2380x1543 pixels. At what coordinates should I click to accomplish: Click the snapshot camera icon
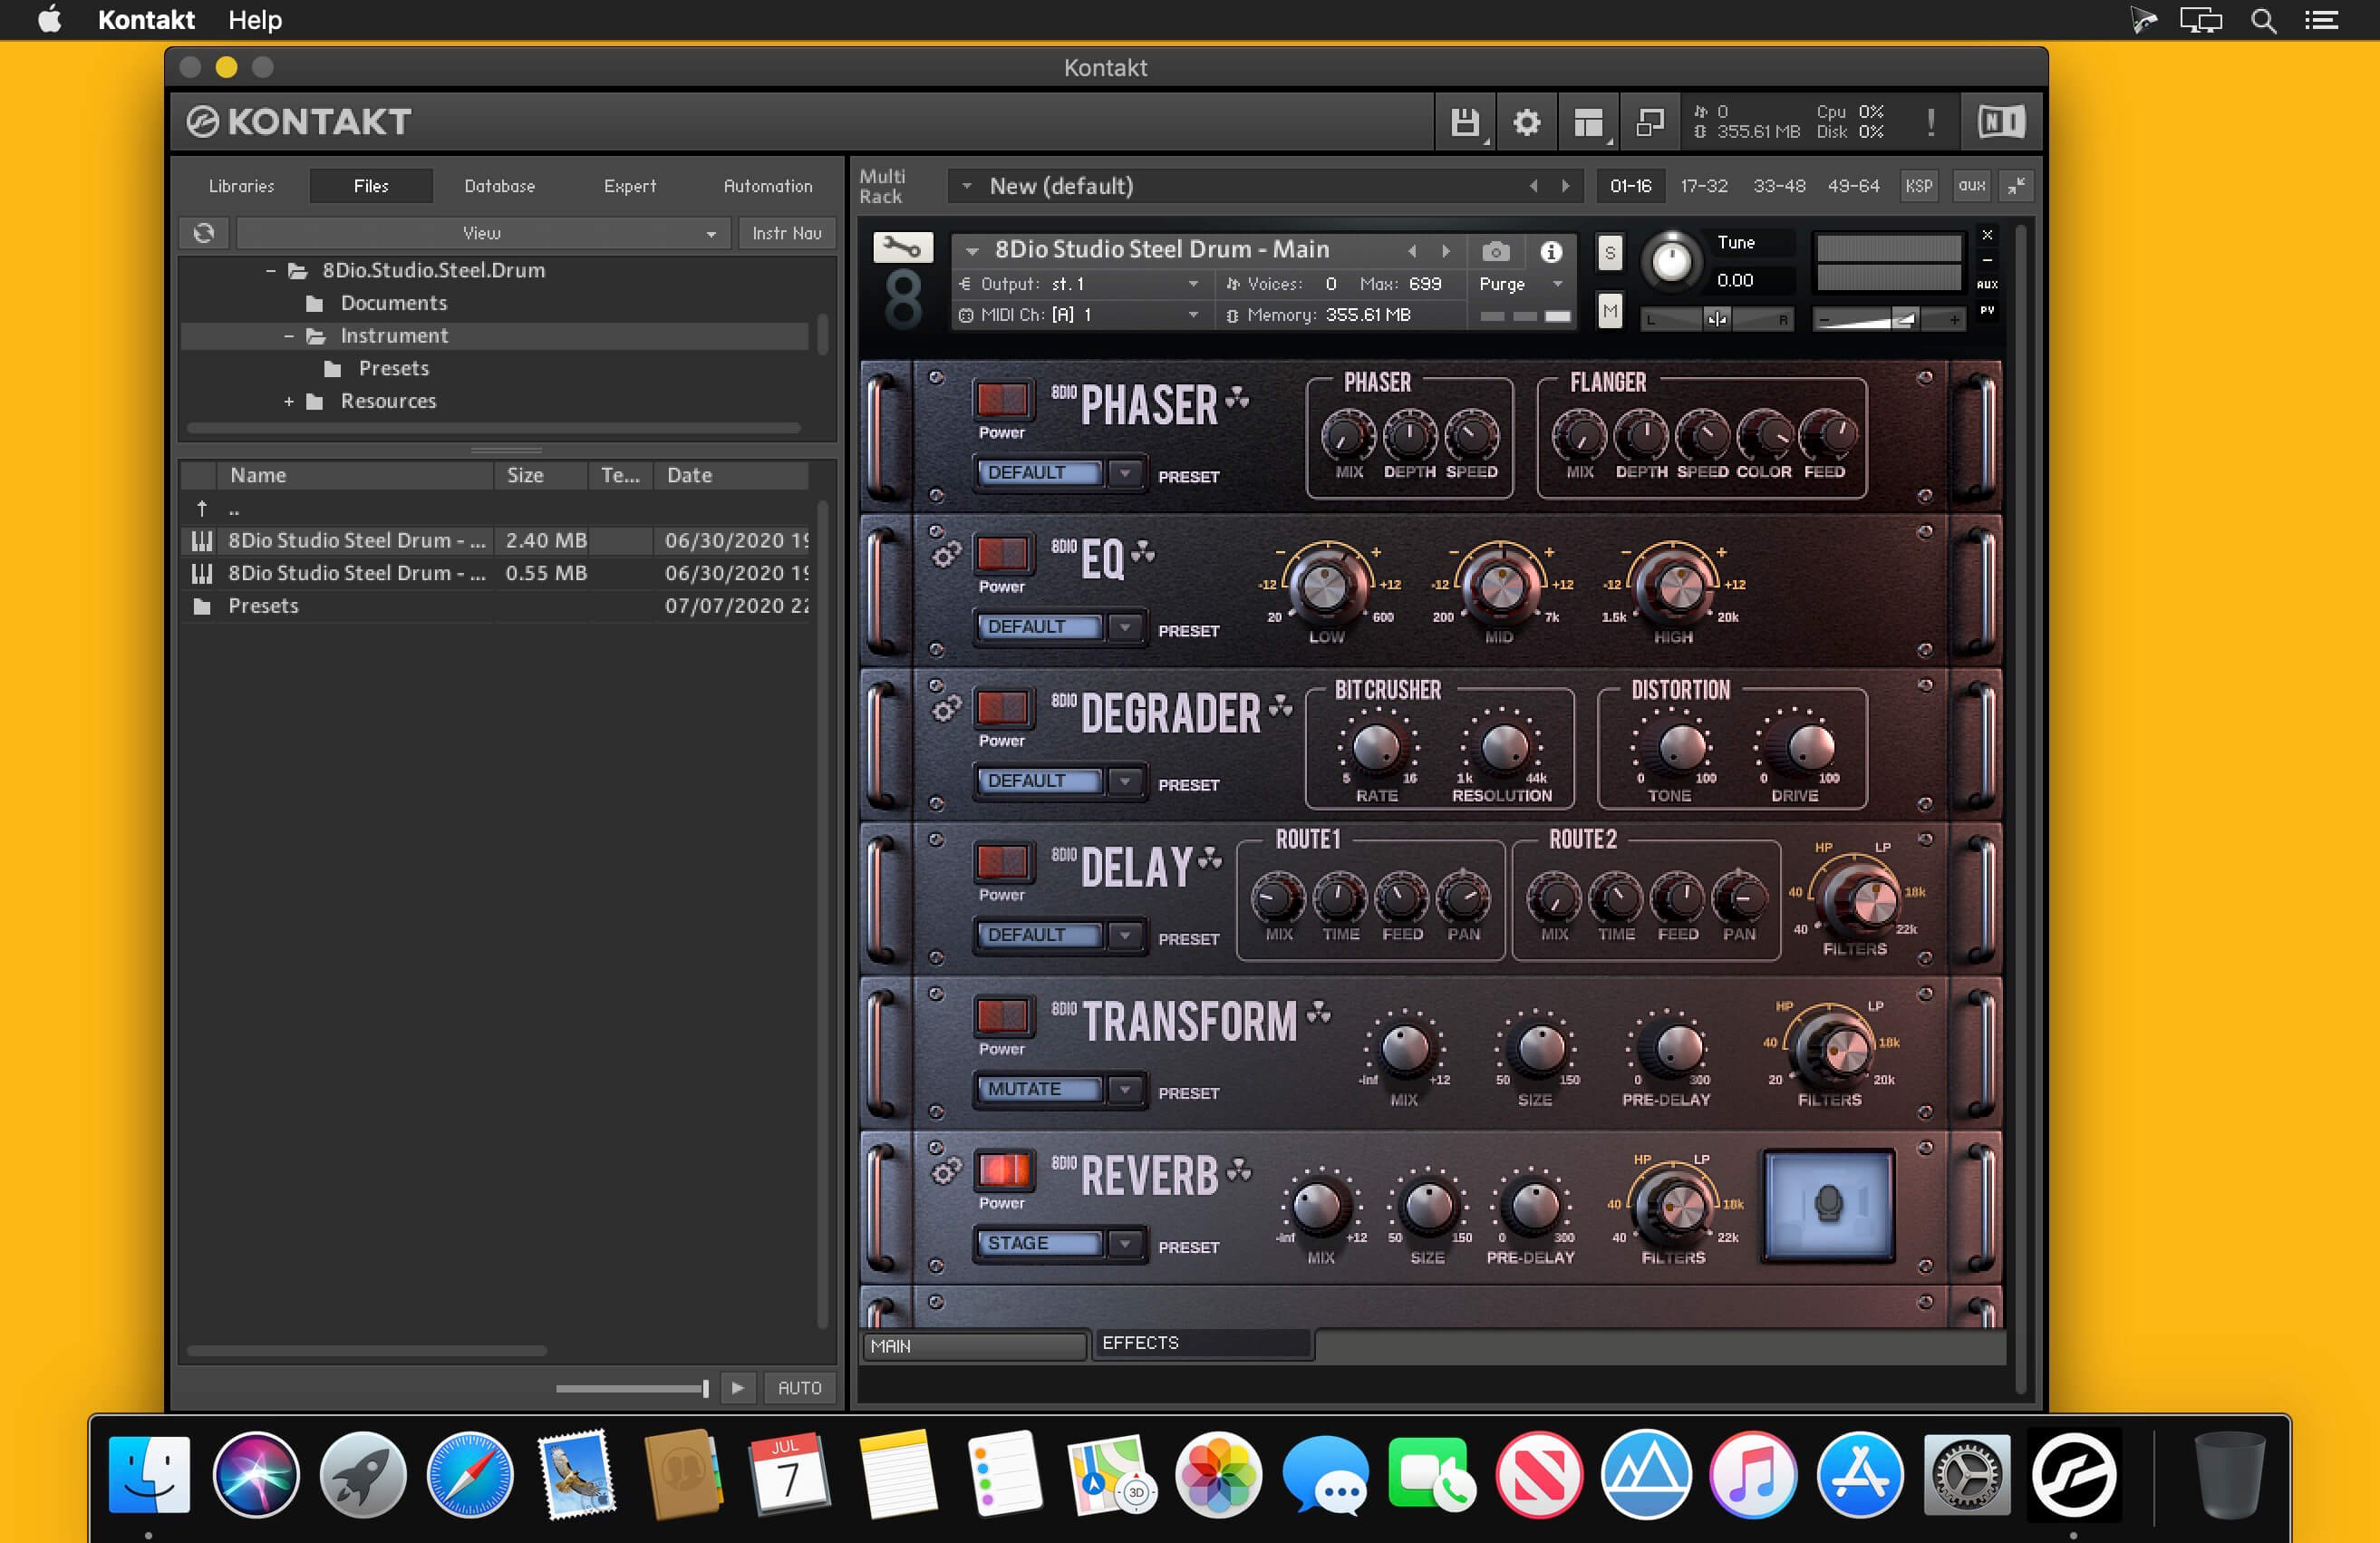pos(1495,251)
